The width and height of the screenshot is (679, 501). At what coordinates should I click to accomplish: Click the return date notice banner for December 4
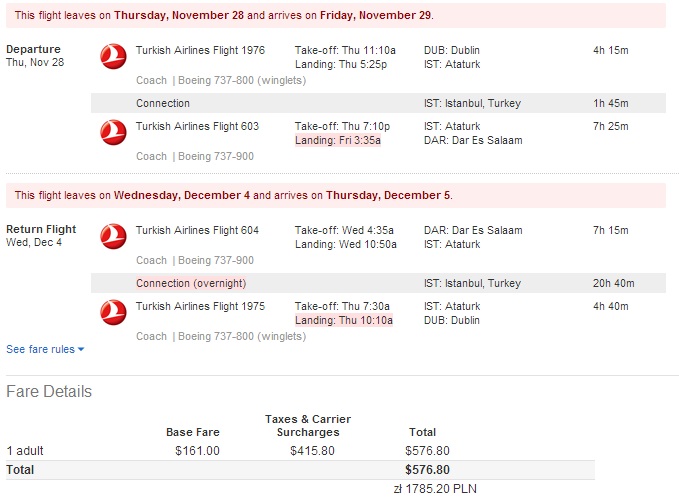(336, 195)
